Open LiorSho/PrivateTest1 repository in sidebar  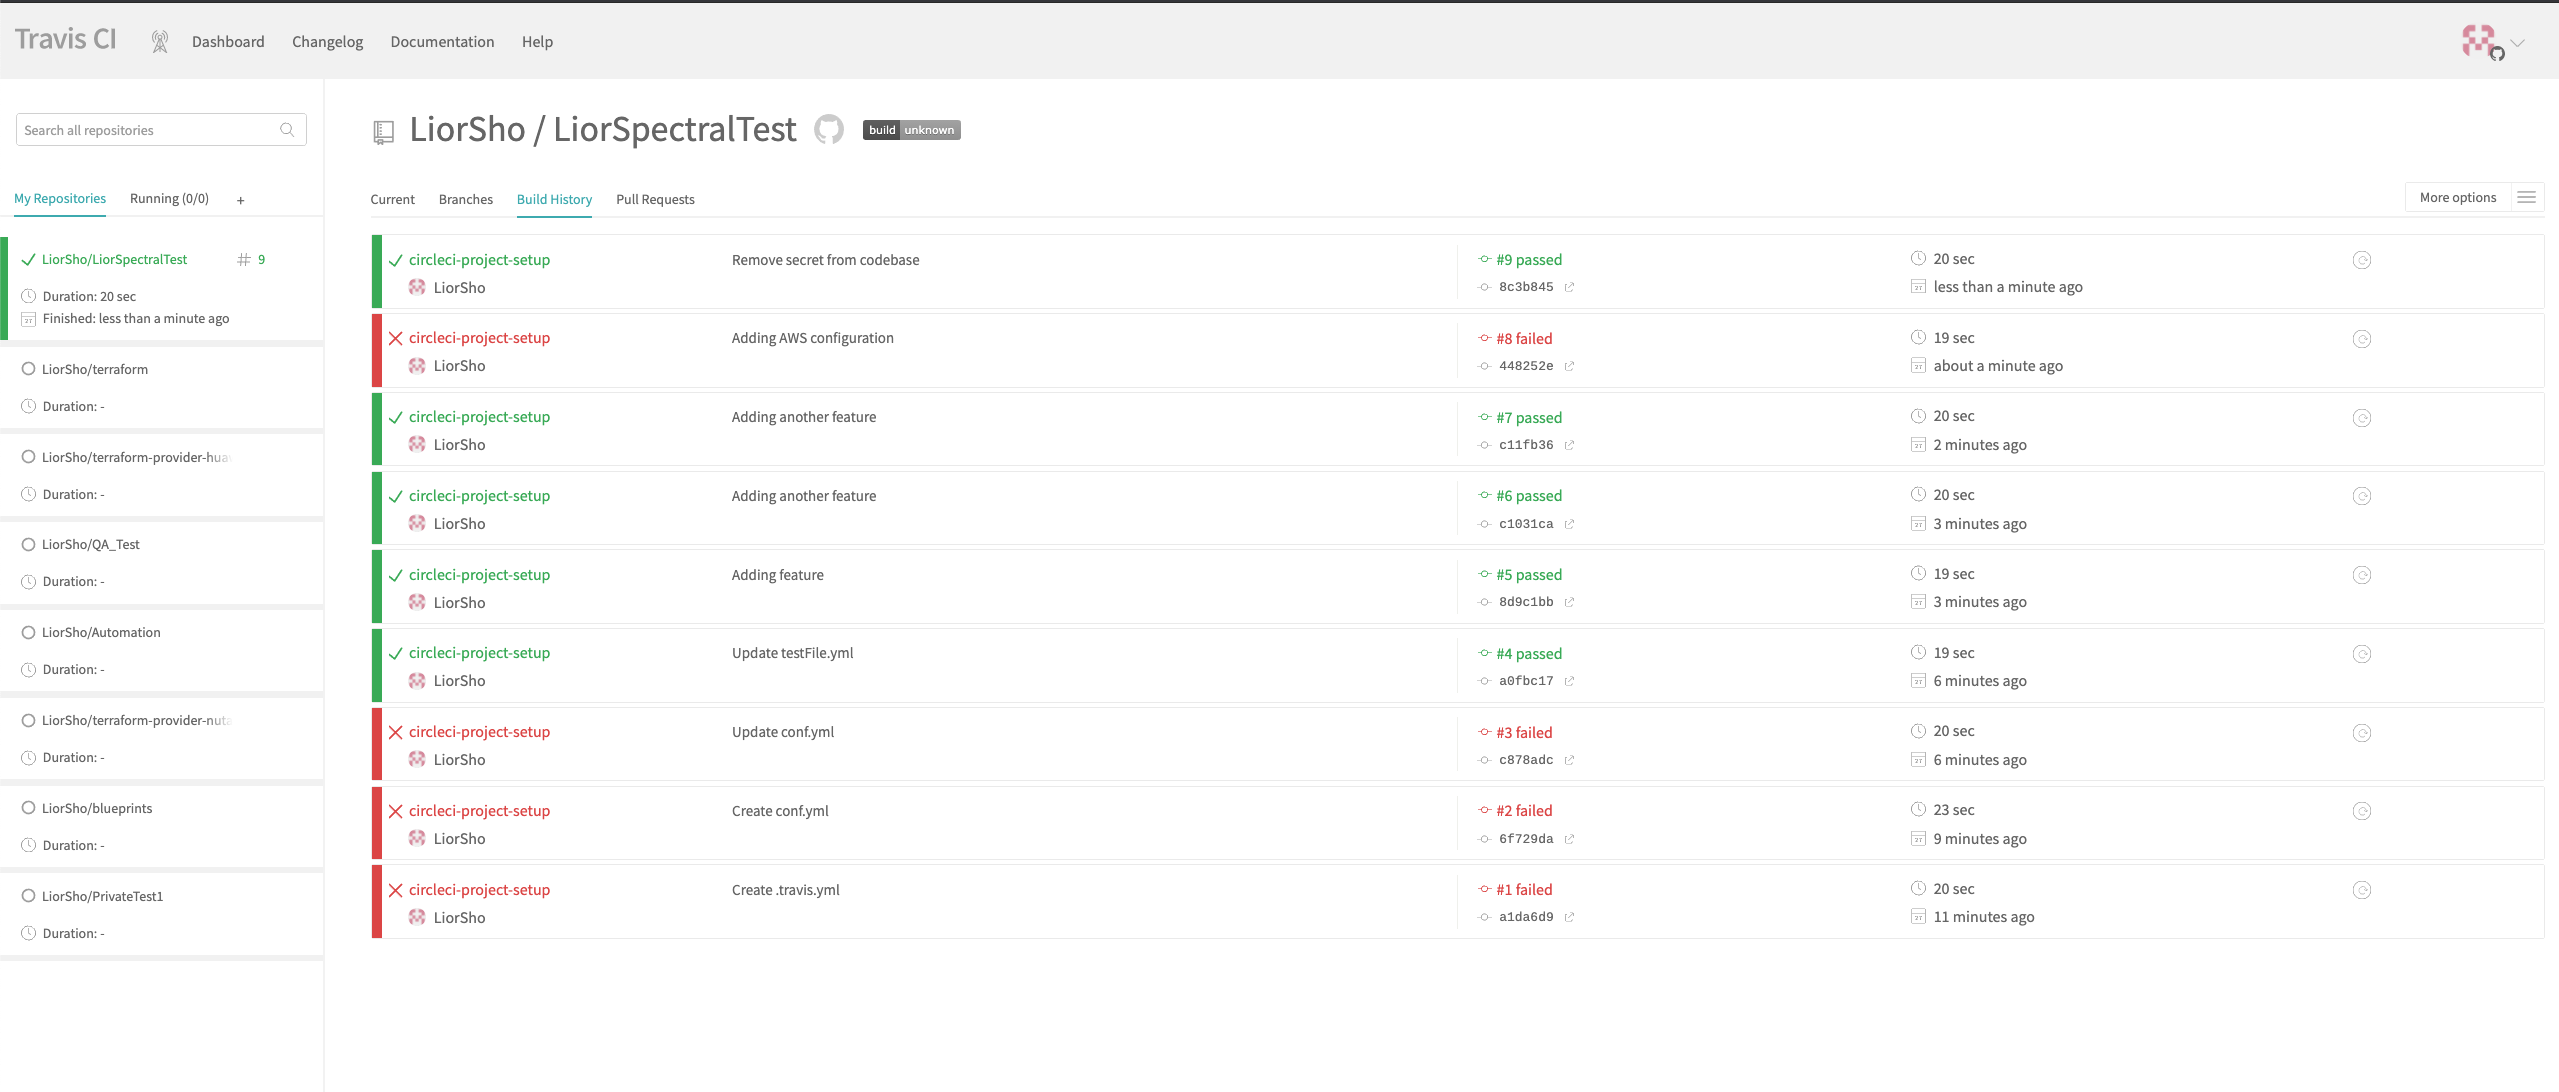102,897
